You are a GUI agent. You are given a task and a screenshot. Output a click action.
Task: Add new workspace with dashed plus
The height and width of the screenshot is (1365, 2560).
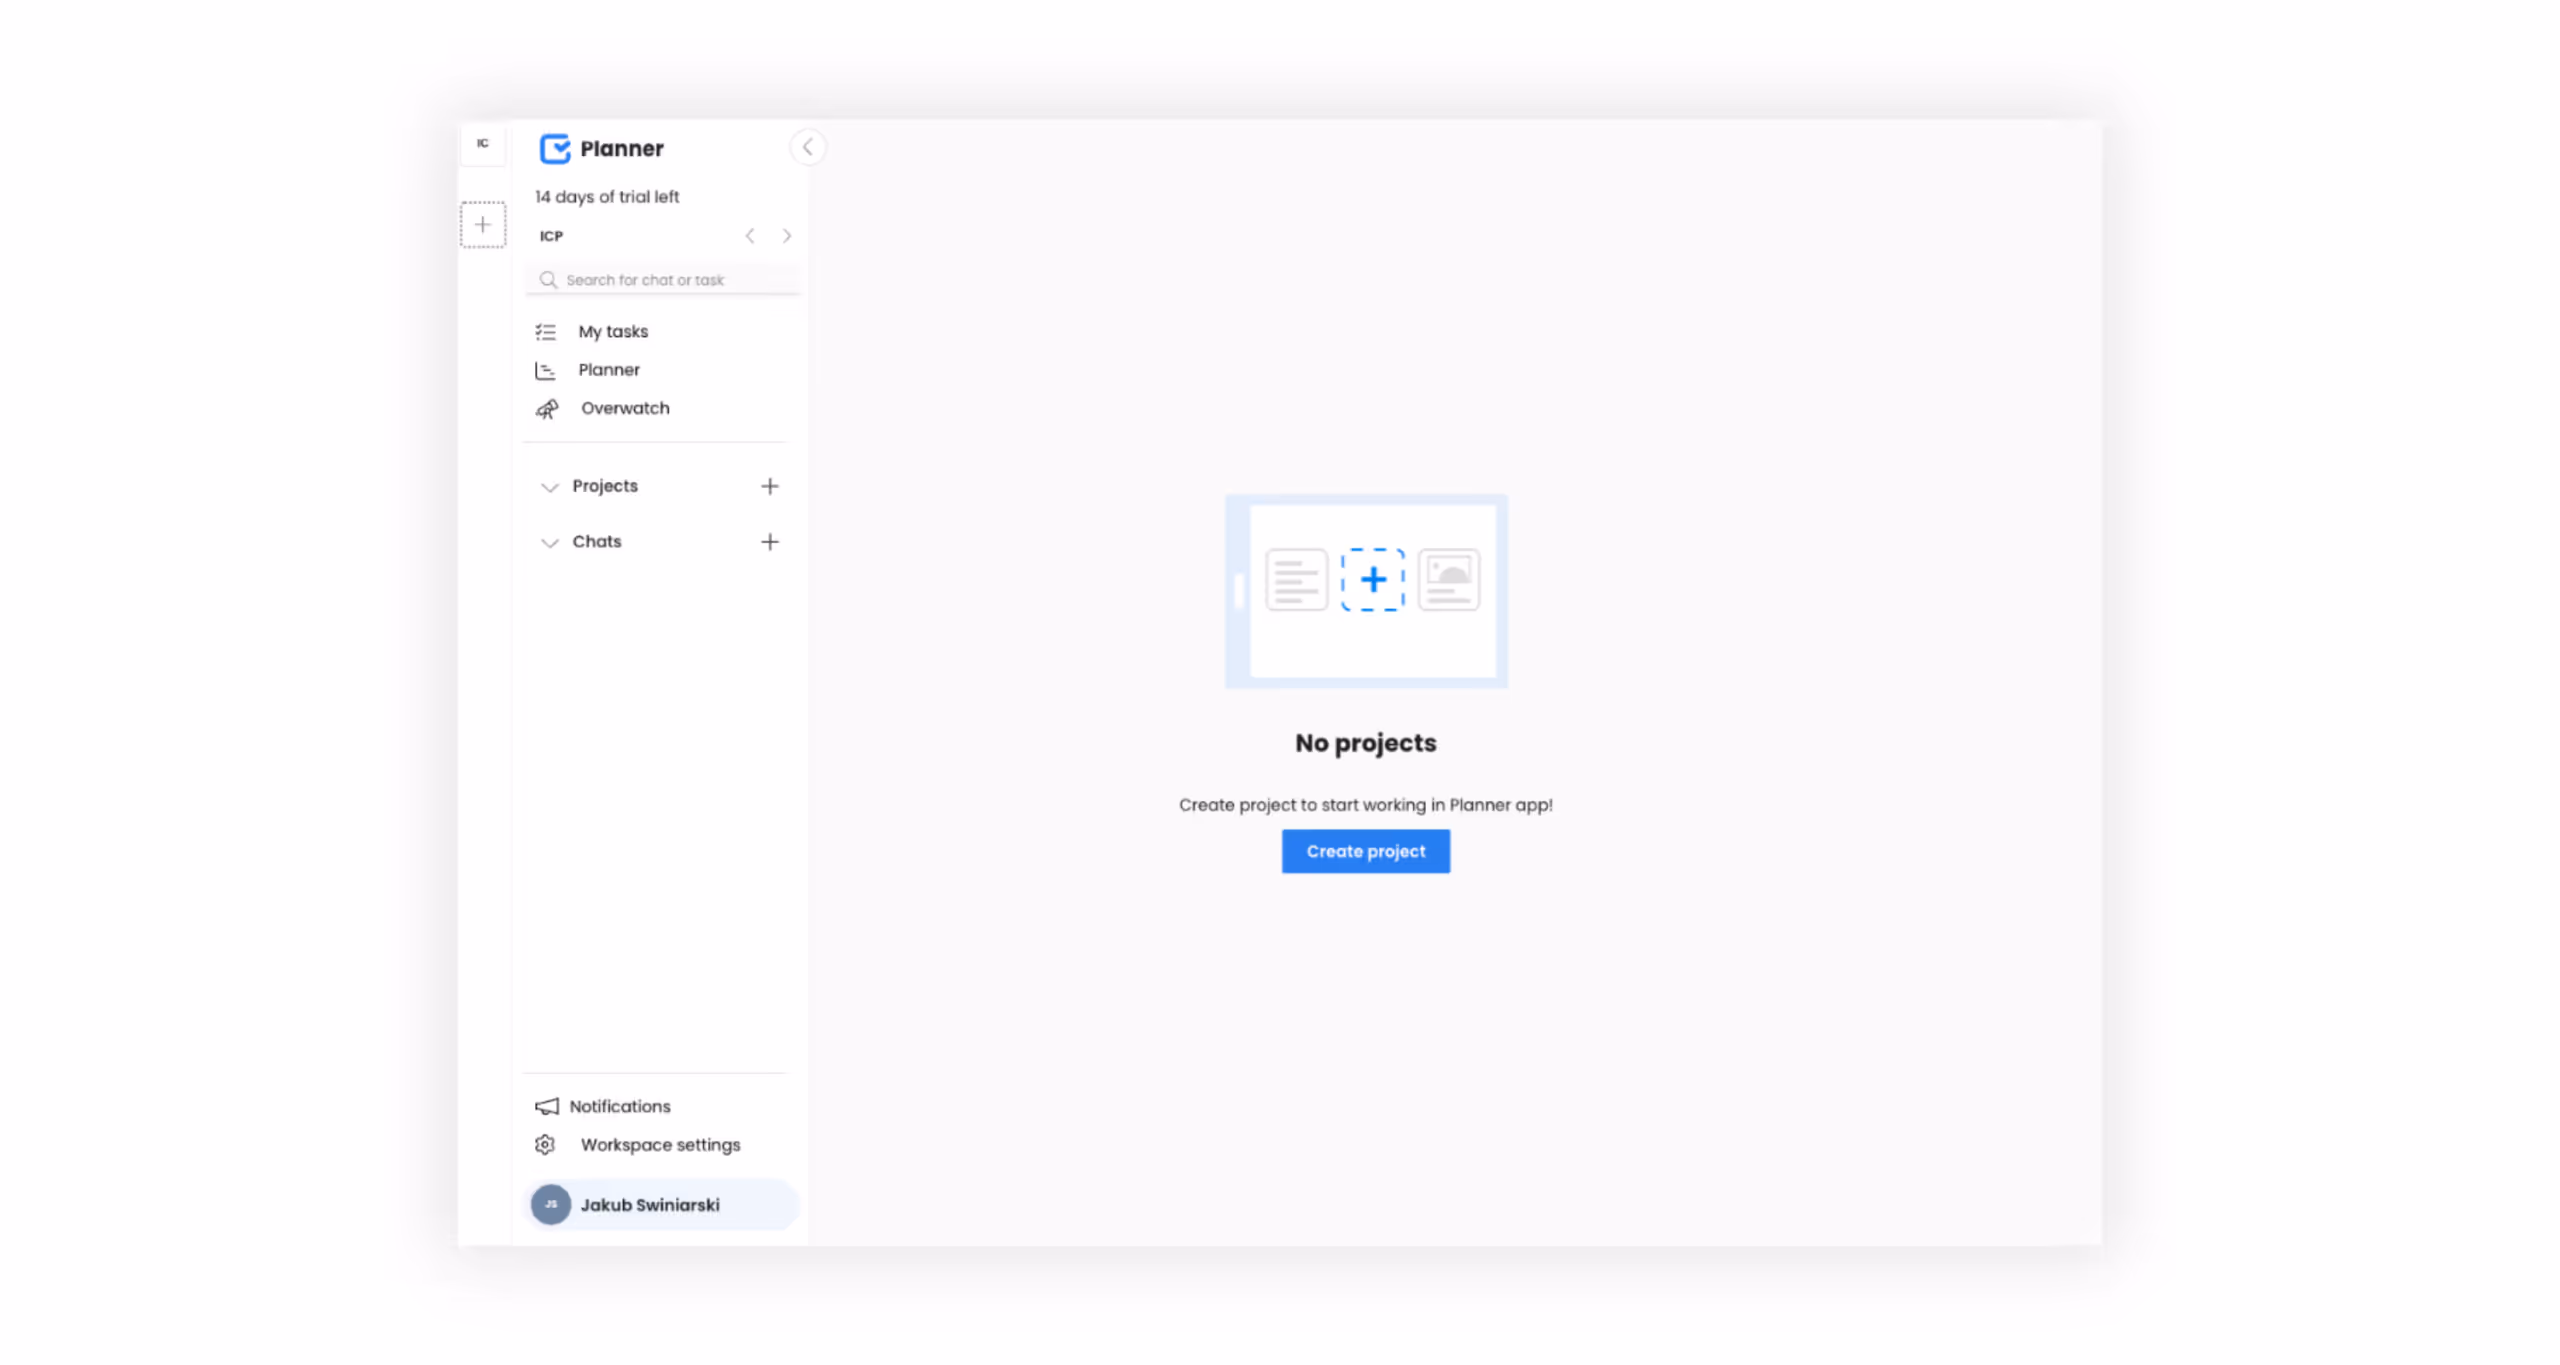coord(483,224)
